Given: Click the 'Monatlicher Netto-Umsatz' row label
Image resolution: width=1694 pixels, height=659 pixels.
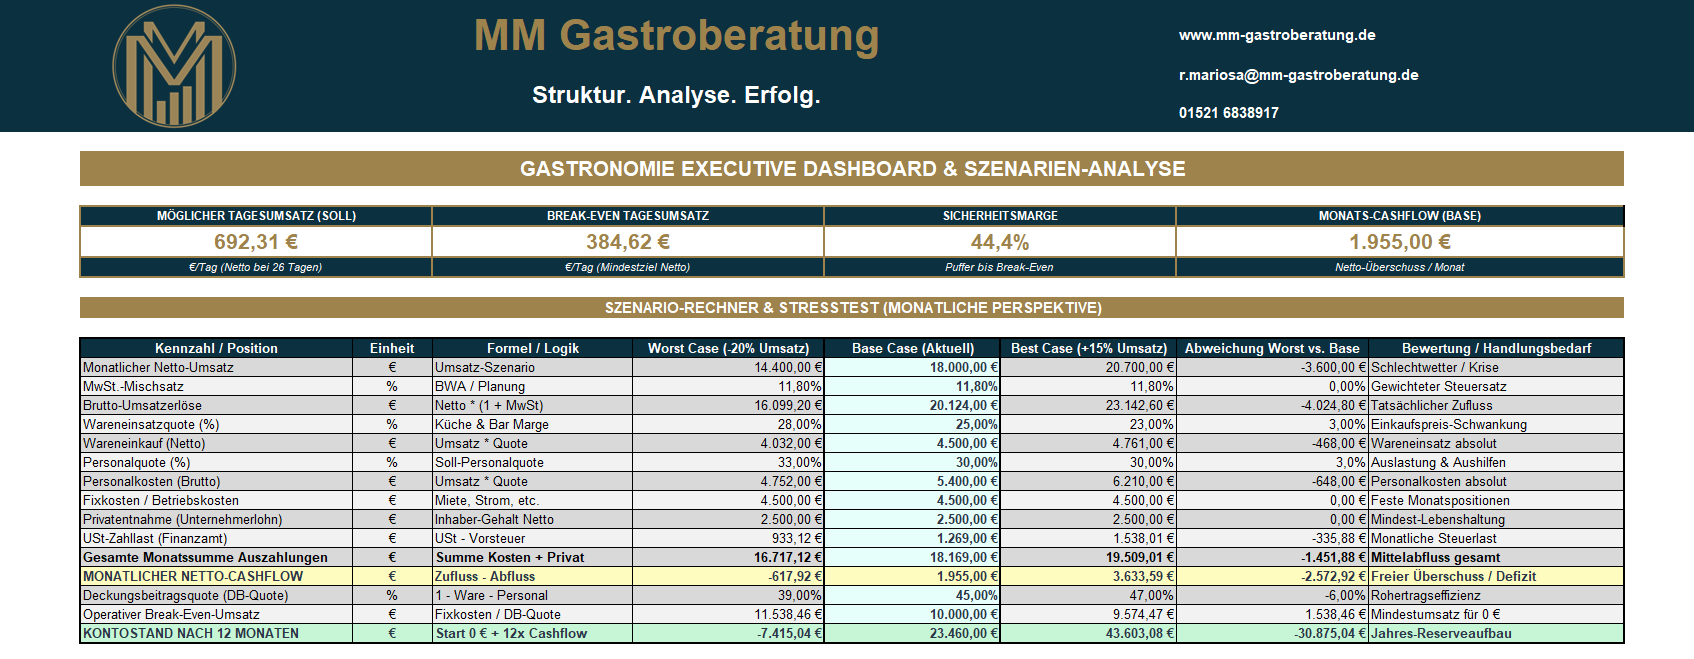Looking at the screenshot, I should click(x=216, y=368).
